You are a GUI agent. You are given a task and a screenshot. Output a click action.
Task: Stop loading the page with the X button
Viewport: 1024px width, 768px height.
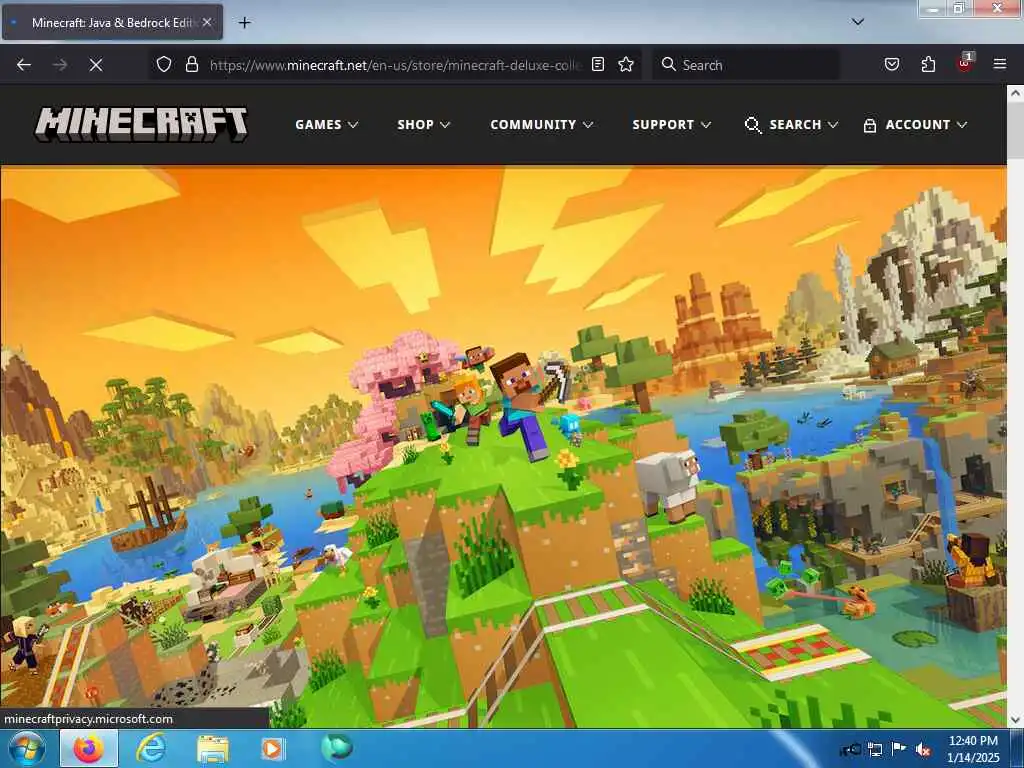[95, 65]
